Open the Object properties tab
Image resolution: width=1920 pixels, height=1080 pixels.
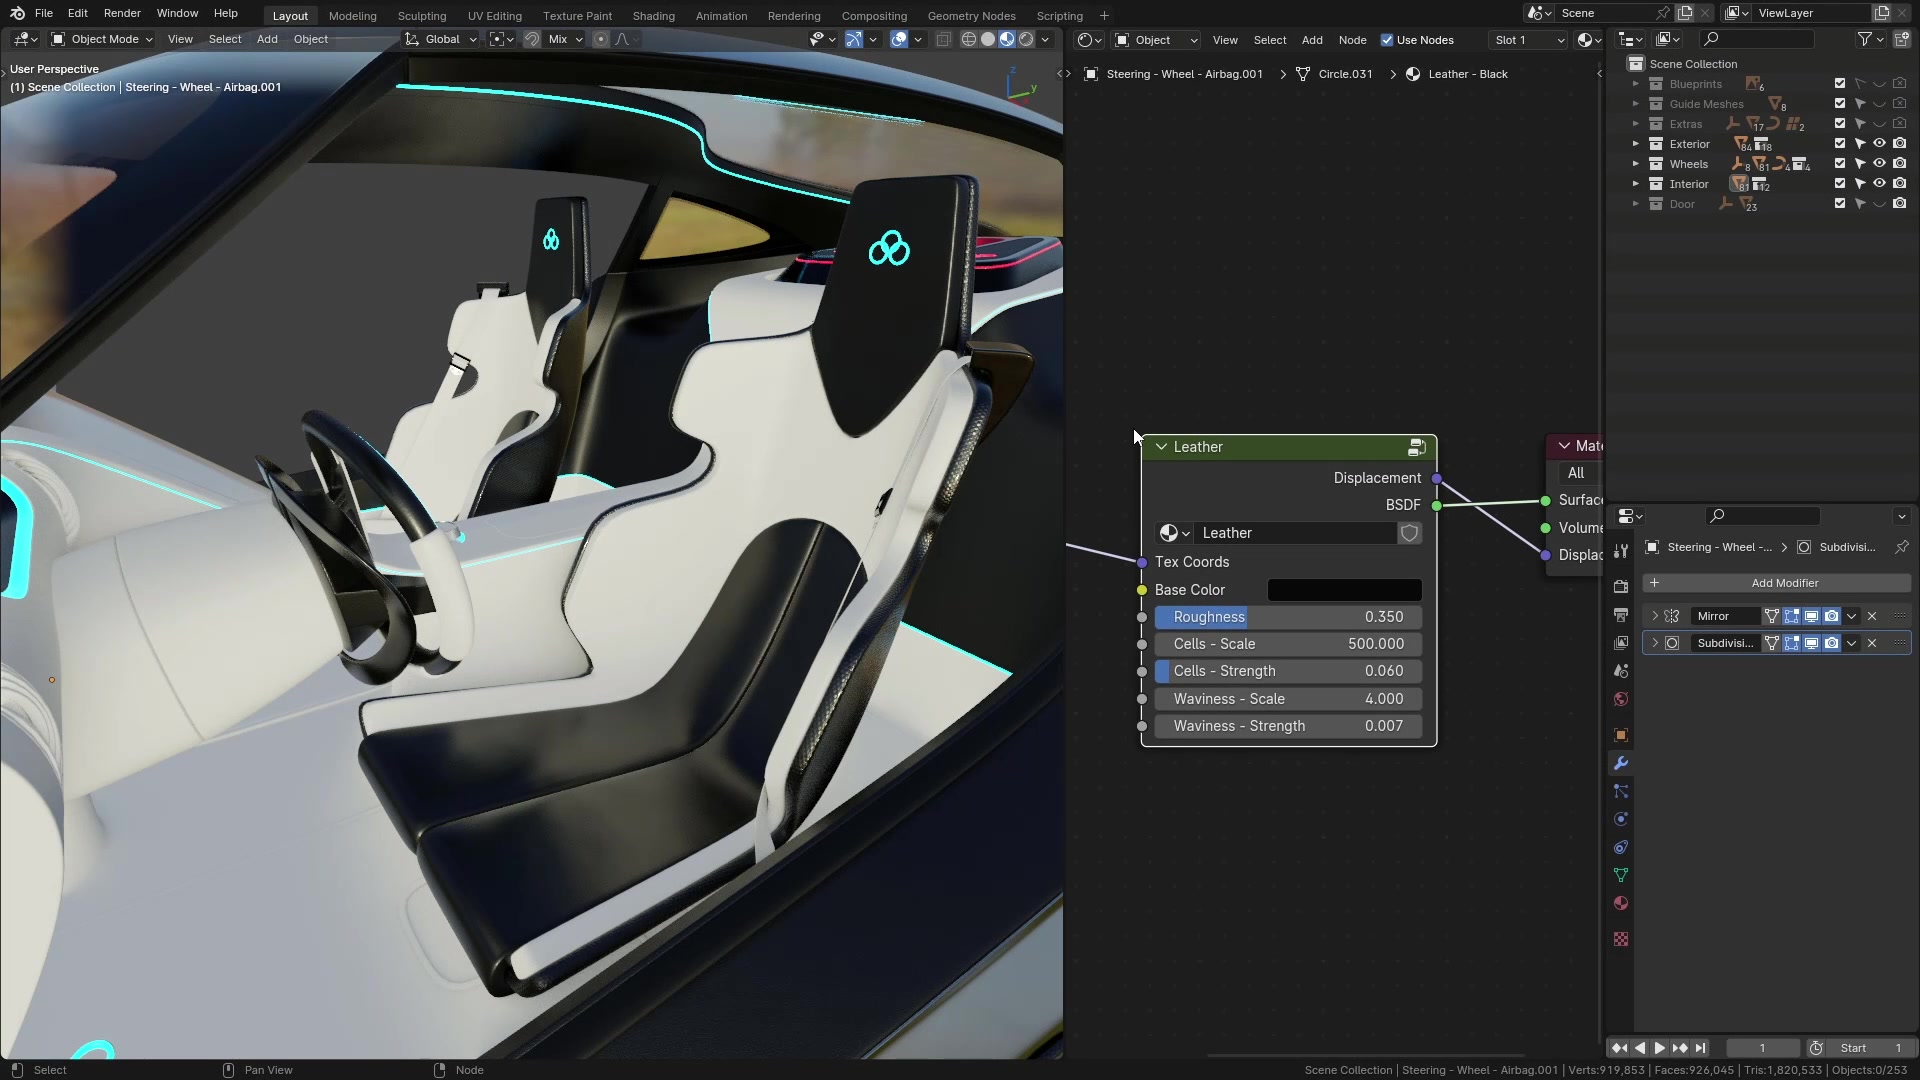click(1621, 735)
